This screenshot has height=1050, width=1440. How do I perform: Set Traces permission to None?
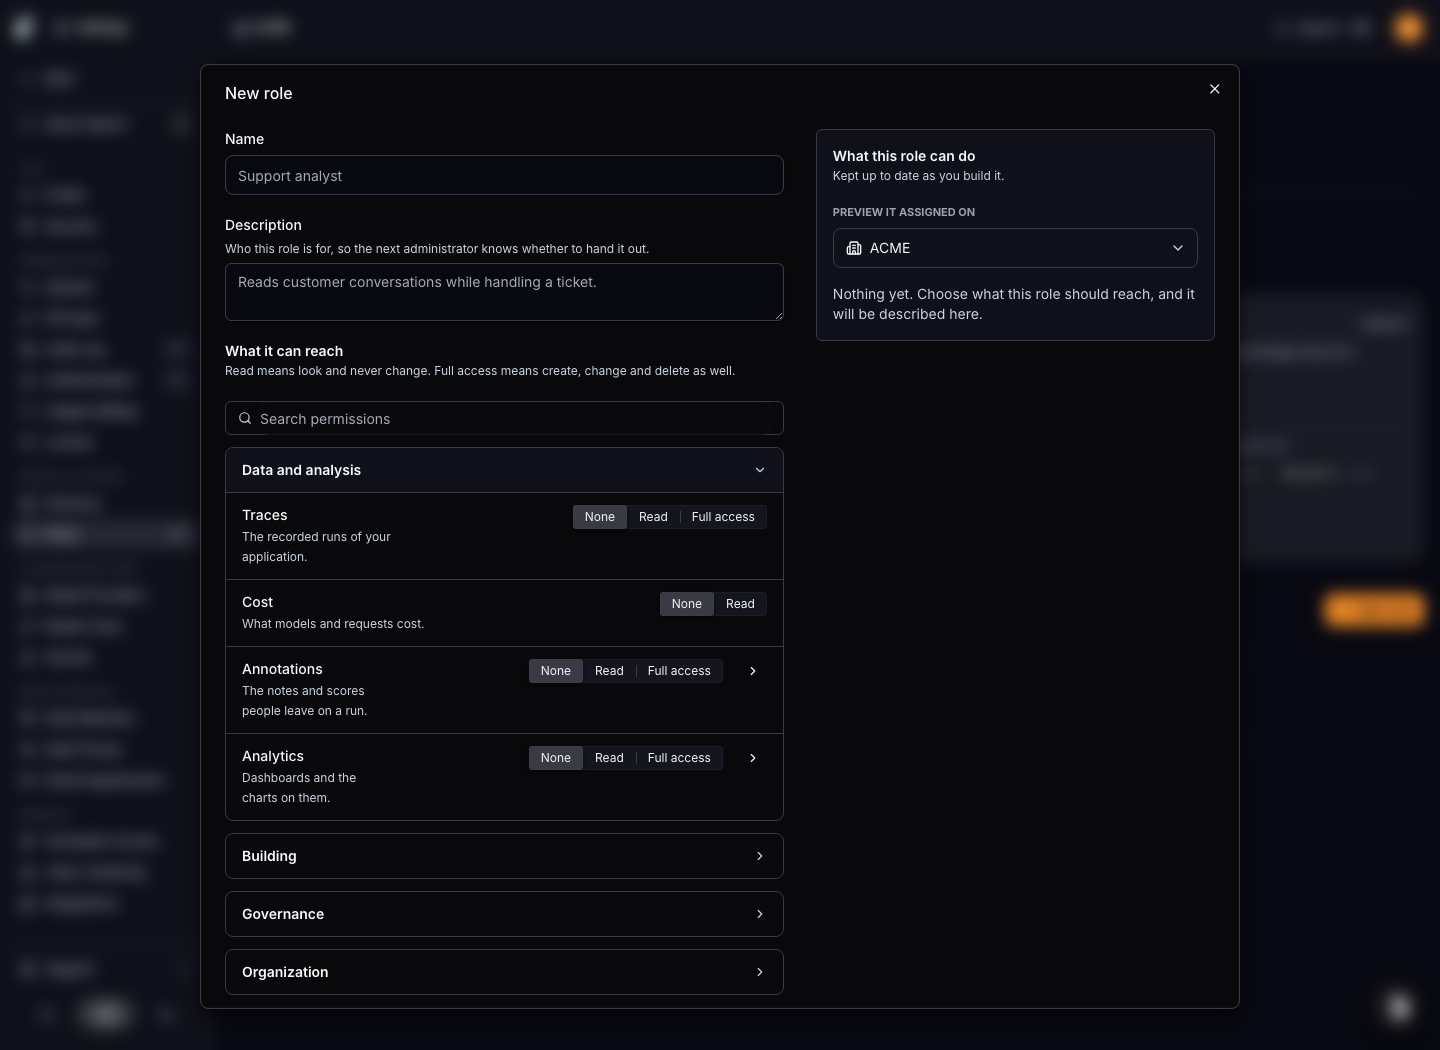600,517
